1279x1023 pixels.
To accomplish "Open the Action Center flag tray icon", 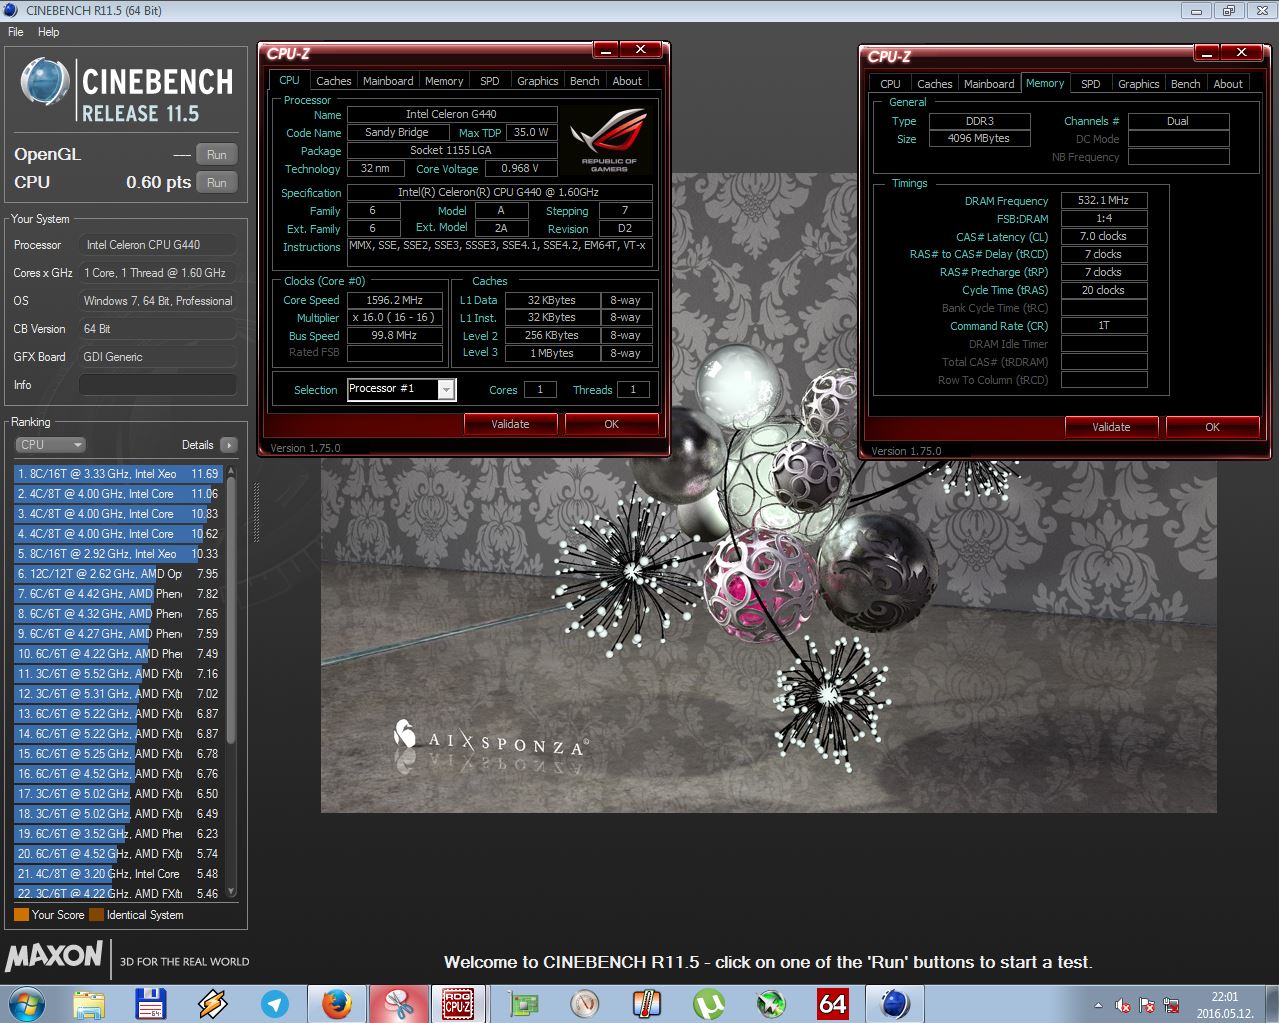I will coord(1146,1005).
